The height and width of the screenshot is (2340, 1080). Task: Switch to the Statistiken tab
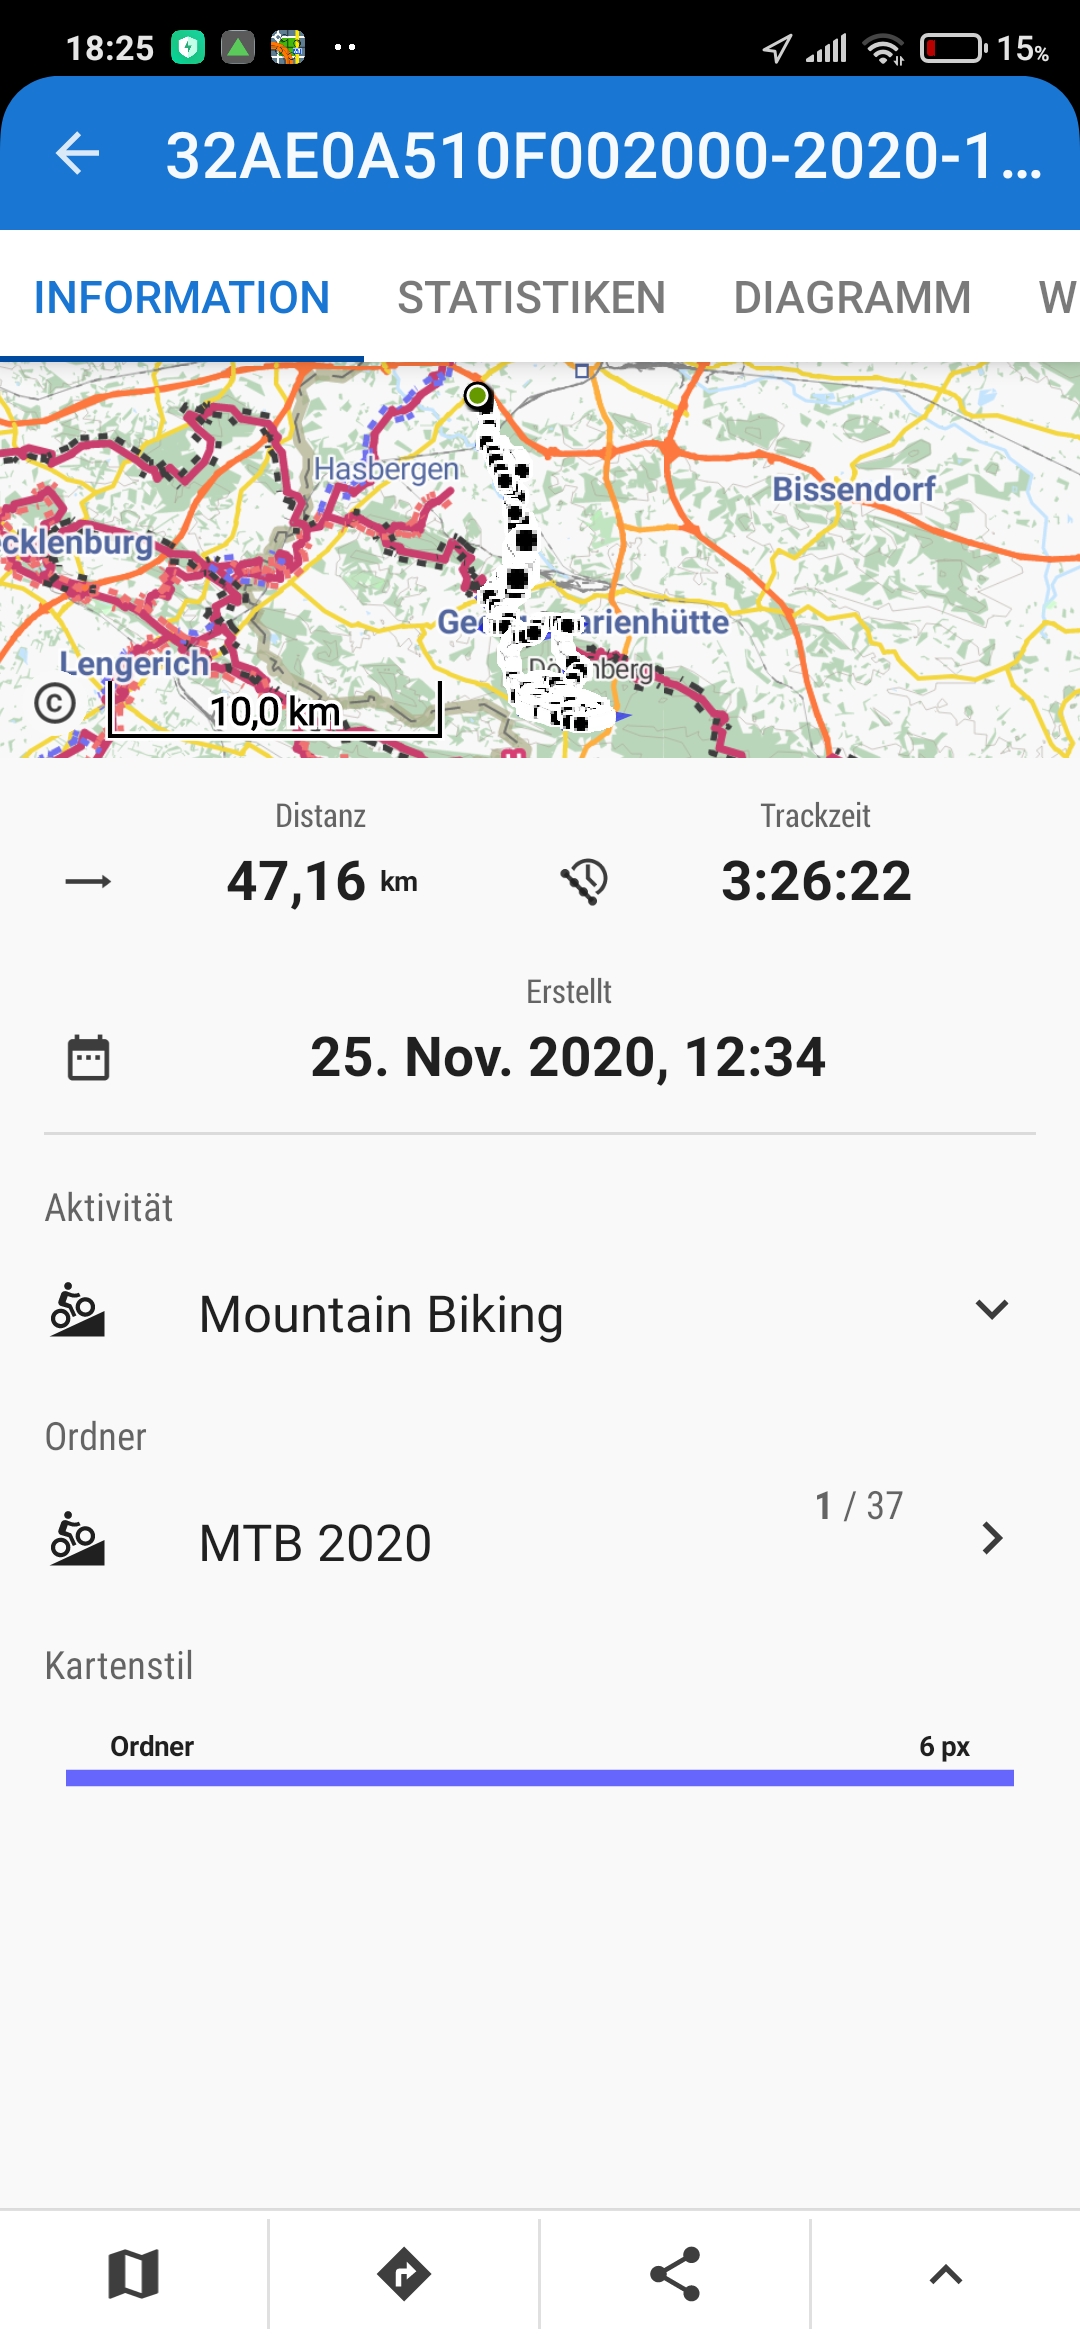tap(531, 298)
